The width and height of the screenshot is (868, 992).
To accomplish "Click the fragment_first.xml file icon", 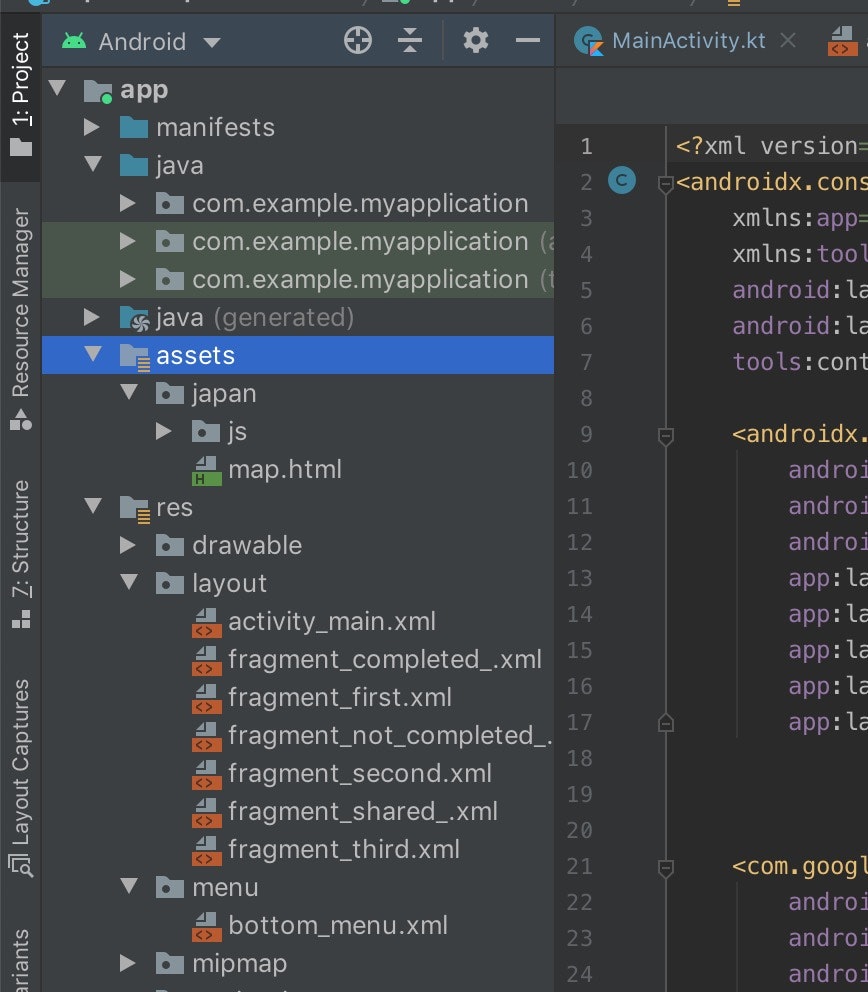I will pyautogui.click(x=207, y=698).
